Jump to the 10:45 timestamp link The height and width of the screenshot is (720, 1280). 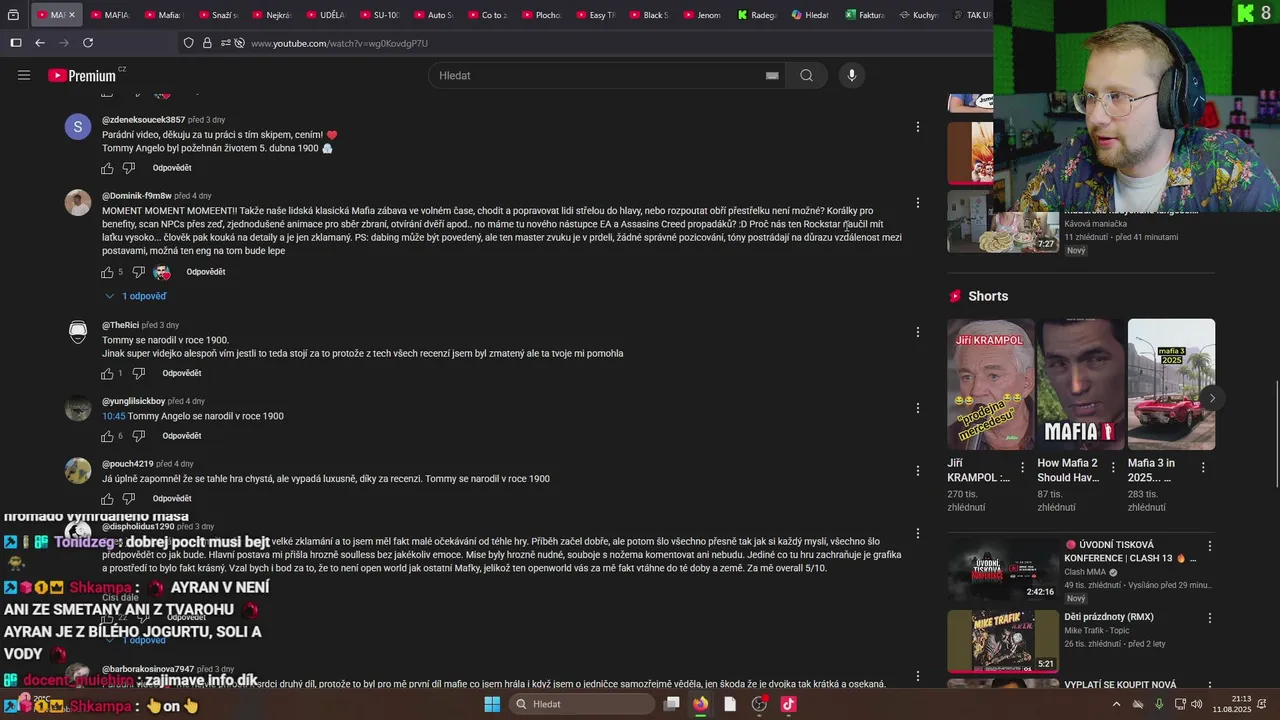pos(113,416)
